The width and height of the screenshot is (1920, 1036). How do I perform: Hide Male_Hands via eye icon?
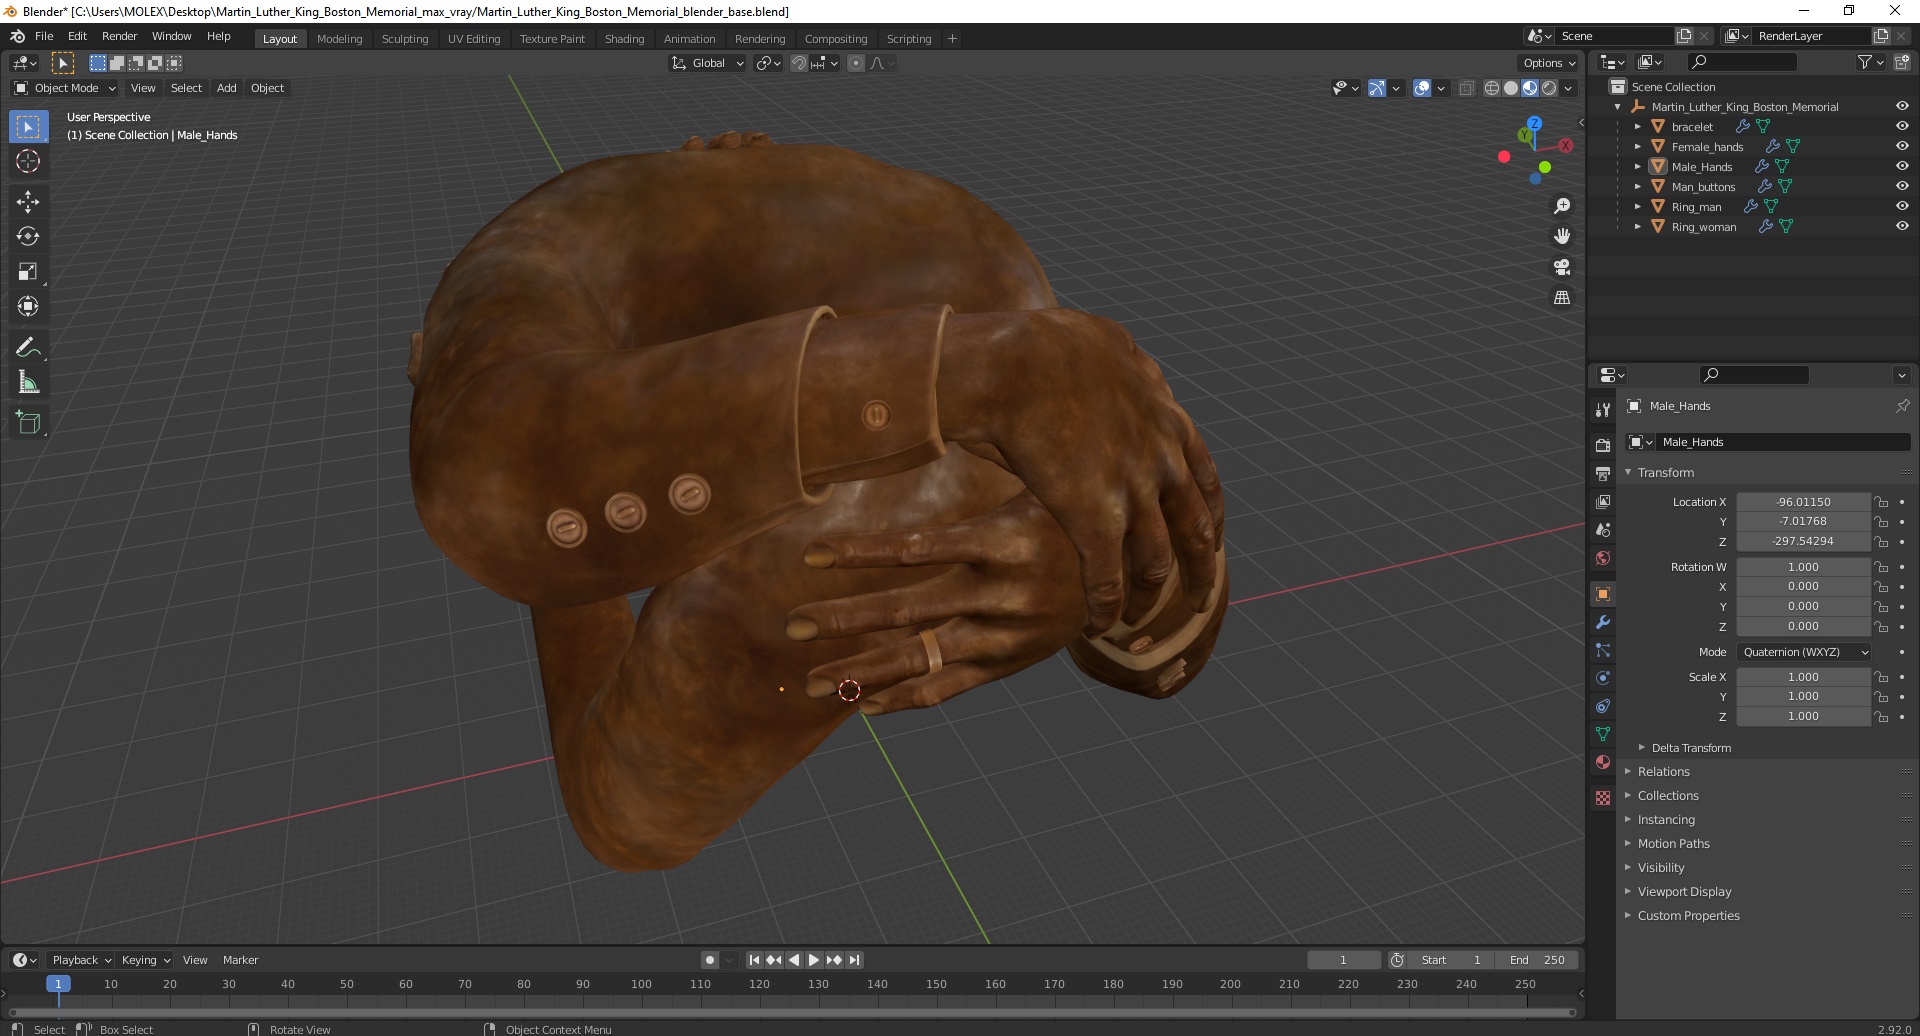click(1902, 166)
